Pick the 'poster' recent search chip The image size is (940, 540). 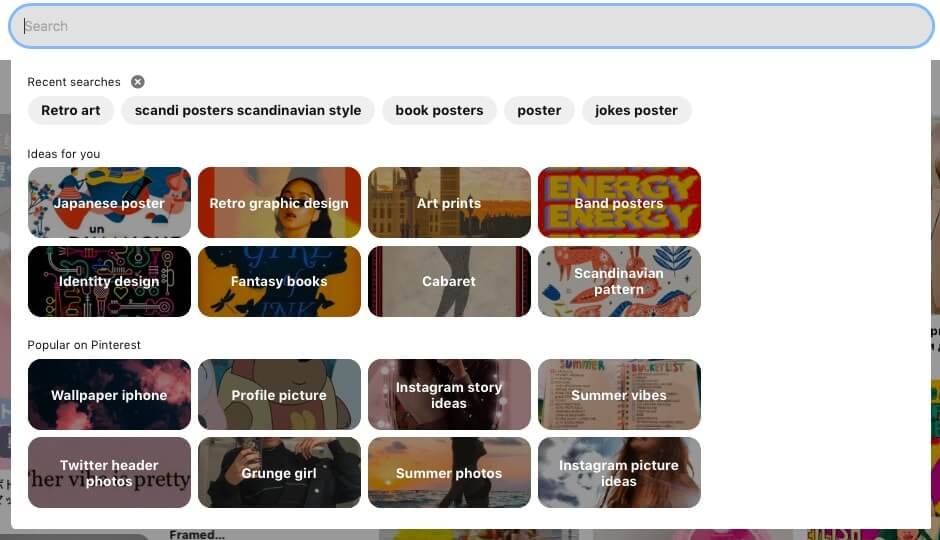coord(540,111)
